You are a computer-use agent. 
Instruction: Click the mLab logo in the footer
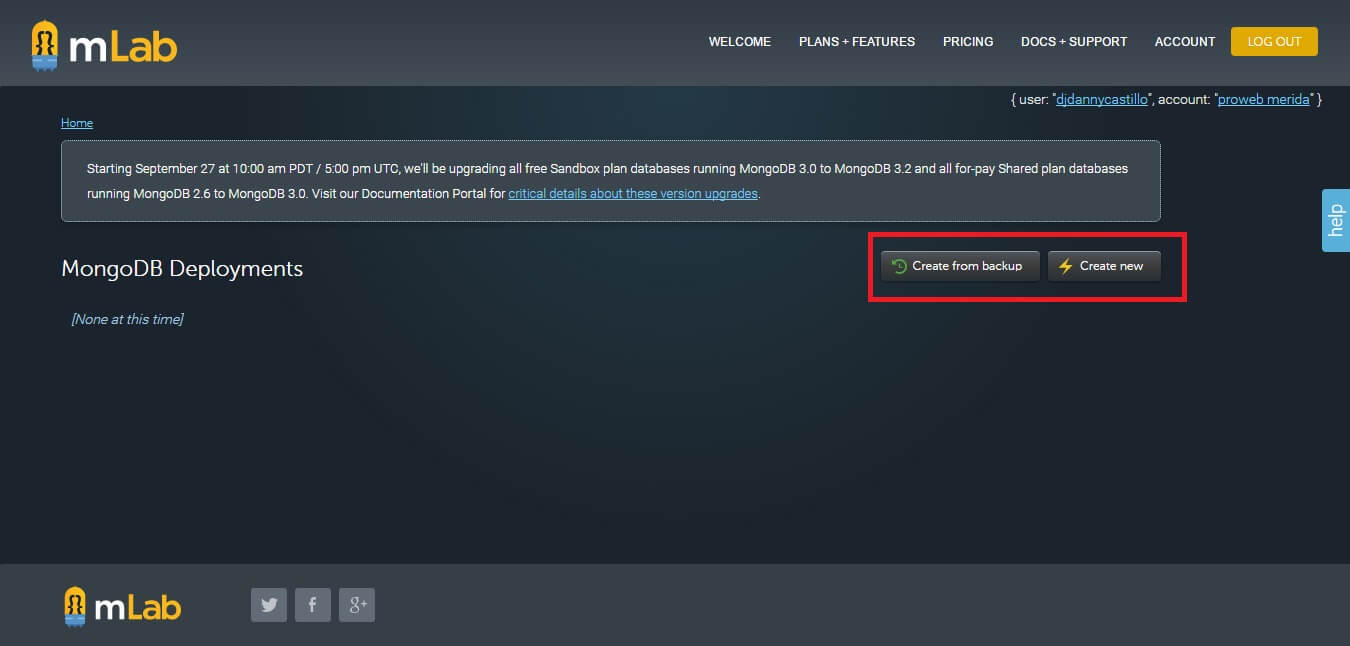[x=122, y=607]
